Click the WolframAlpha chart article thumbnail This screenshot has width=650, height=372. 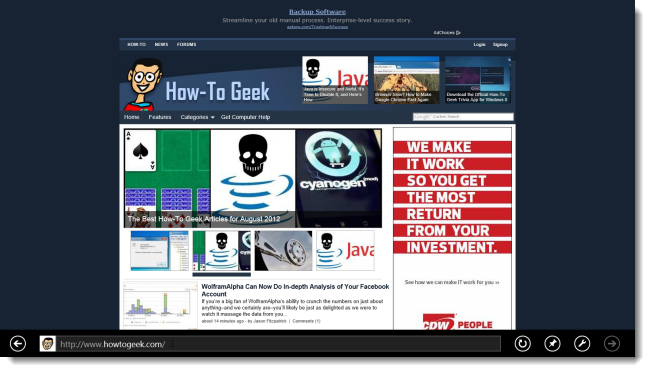[x=160, y=306]
